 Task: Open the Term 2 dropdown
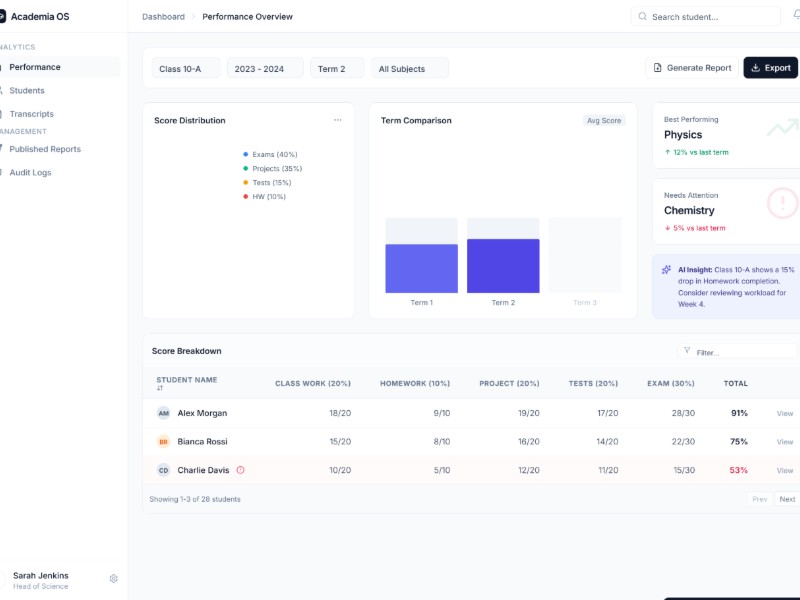[x=336, y=69]
